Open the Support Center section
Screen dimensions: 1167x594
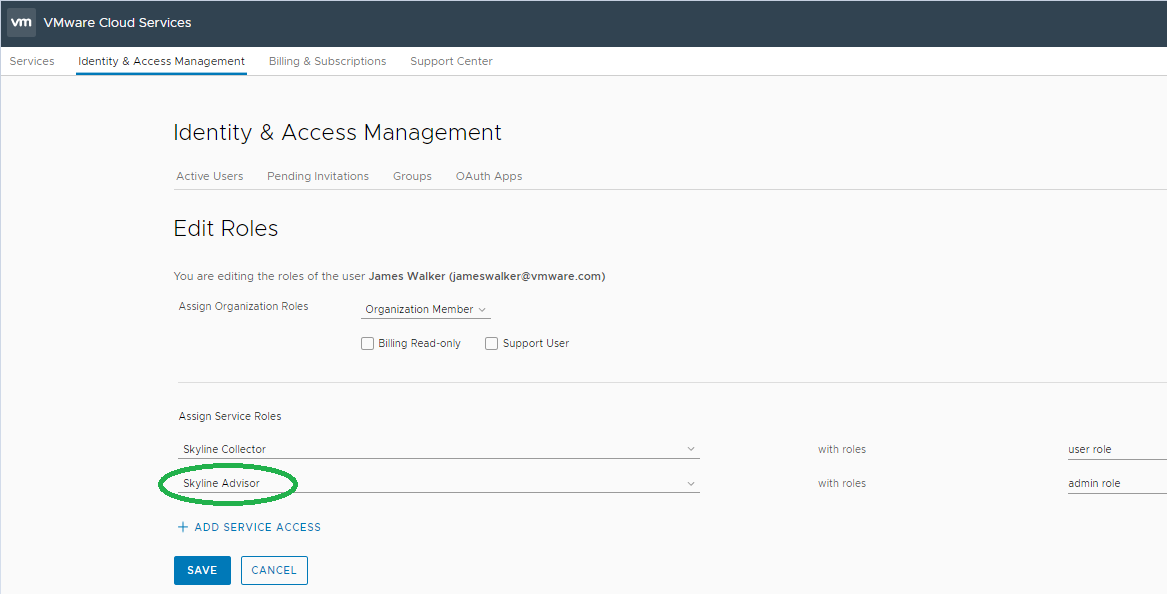click(451, 61)
